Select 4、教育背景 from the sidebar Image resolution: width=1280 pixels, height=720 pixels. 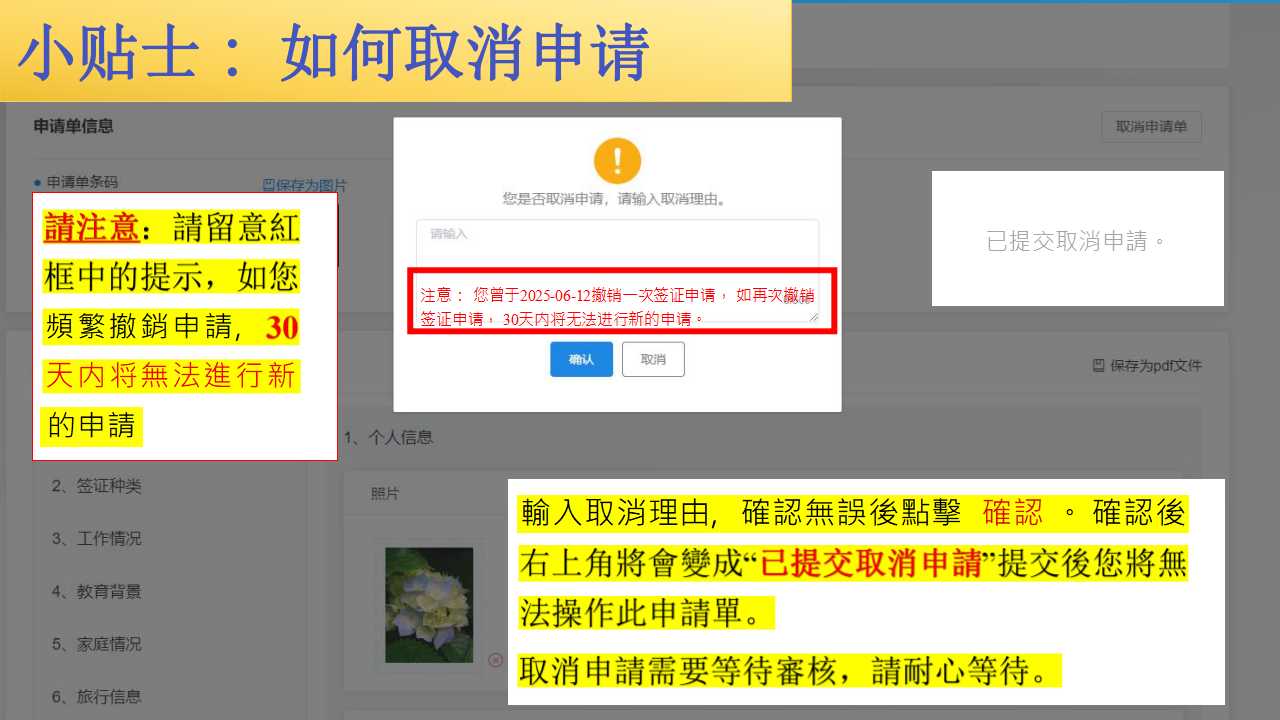coord(97,592)
